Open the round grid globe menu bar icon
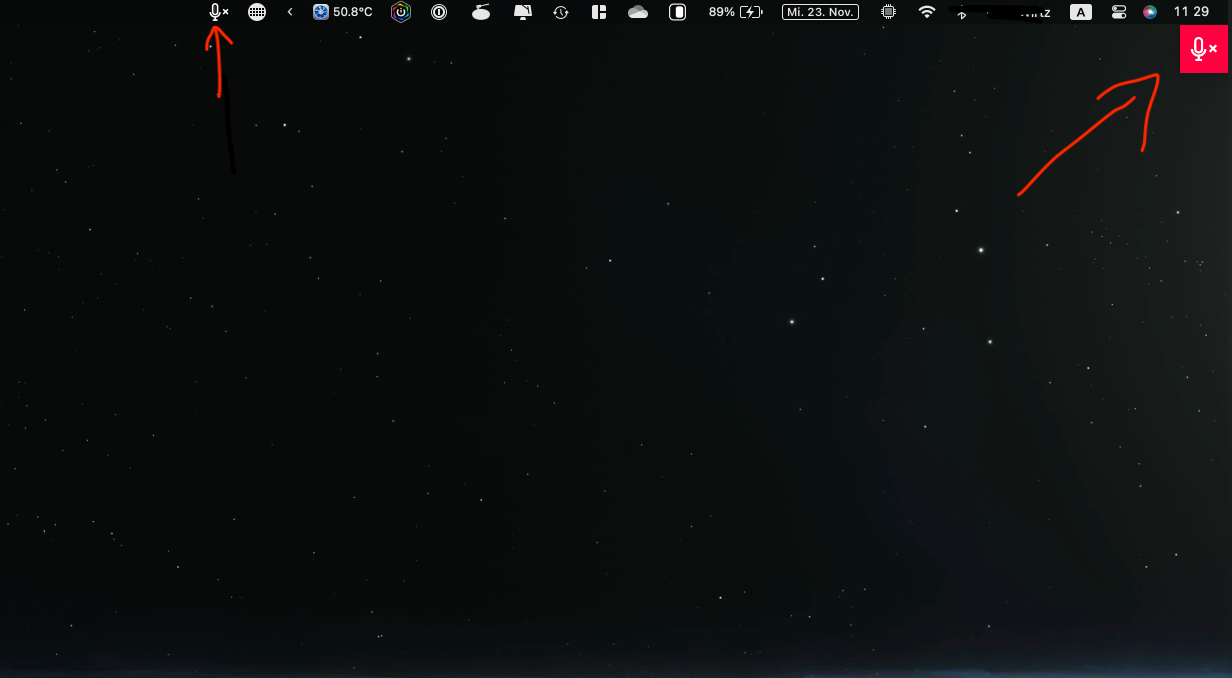This screenshot has width=1232, height=678. click(257, 12)
